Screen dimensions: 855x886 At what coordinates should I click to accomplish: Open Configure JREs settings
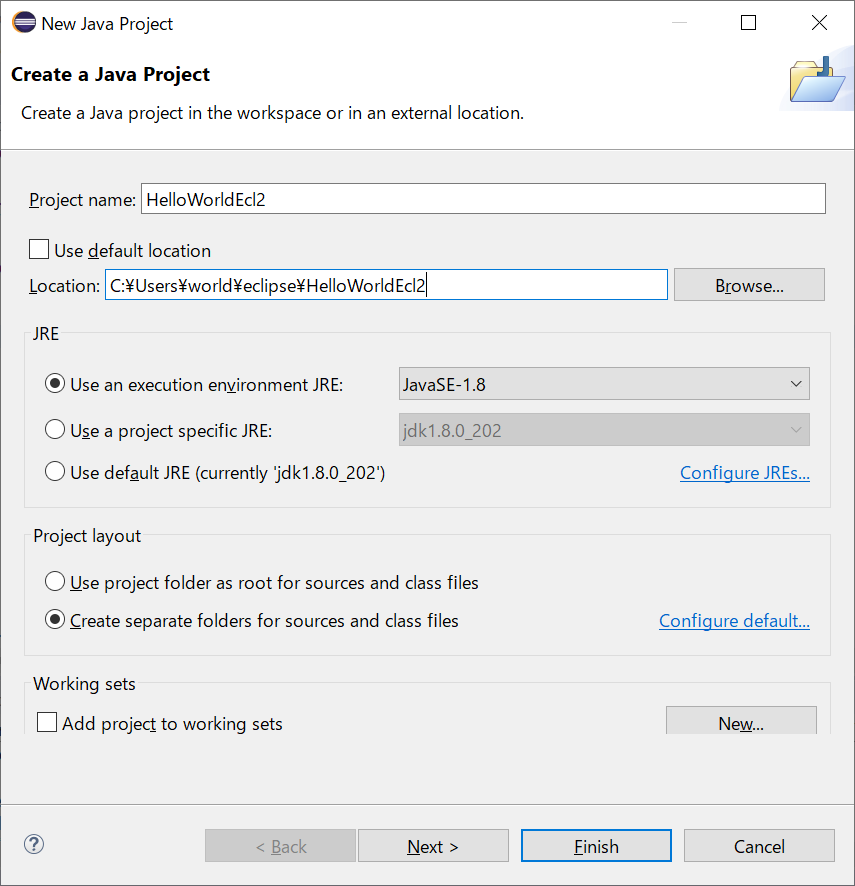[x=744, y=472]
